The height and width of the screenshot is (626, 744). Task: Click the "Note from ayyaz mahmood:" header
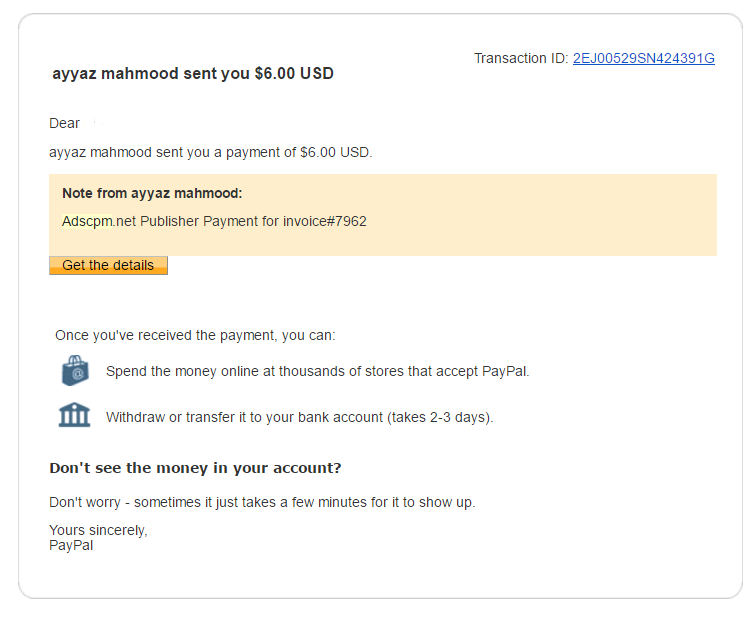pos(152,193)
